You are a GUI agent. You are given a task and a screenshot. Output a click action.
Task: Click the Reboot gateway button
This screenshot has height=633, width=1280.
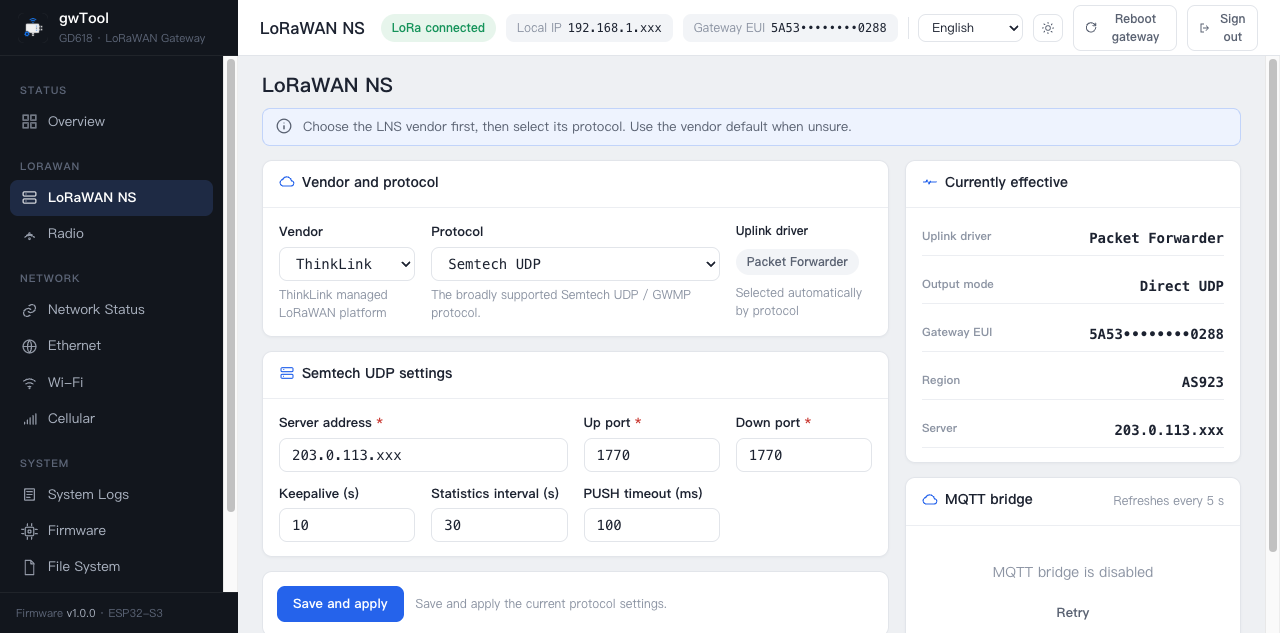tap(1125, 28)
